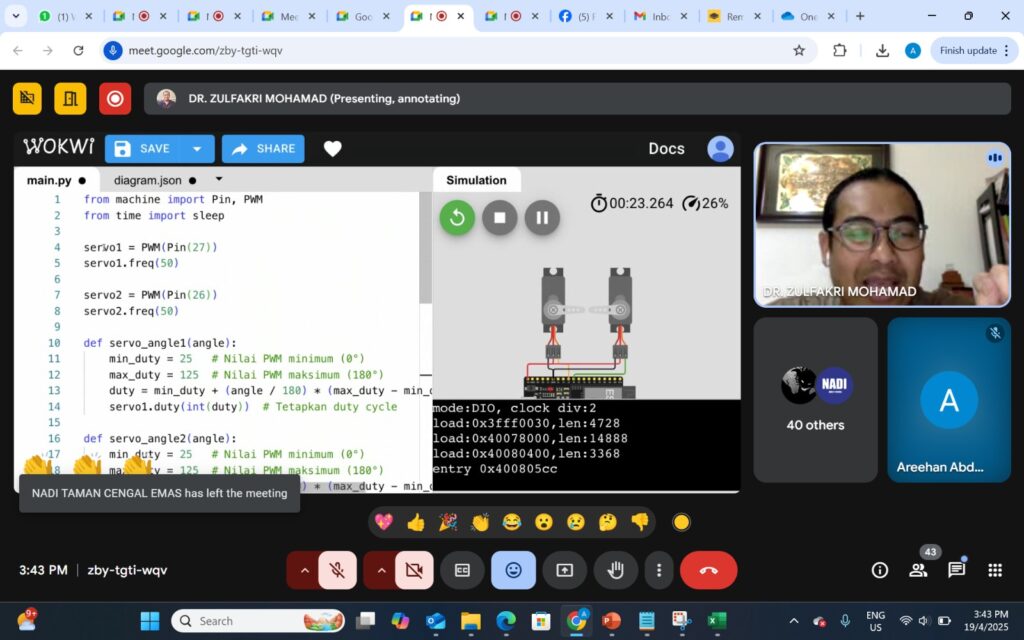Click the Finish update button in Chrome

pyautogui.click(x=968, y=51)
